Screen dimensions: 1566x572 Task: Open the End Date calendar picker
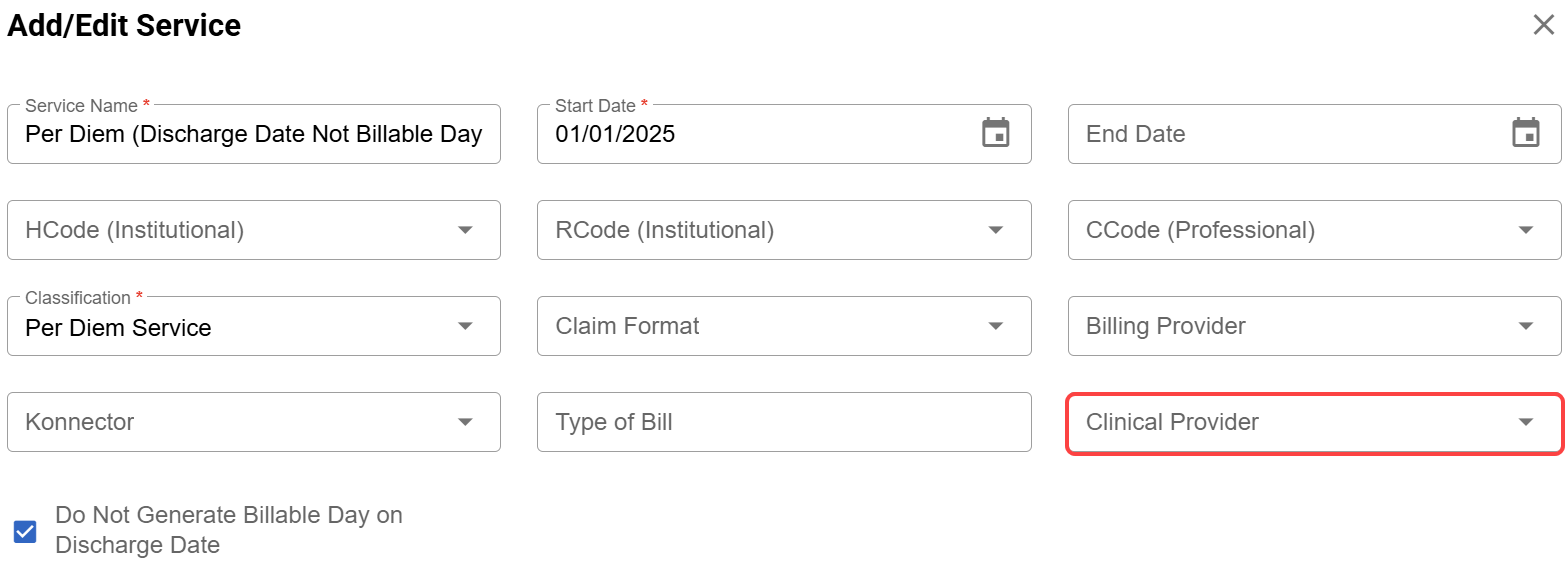pyautogui.click(x=1525, y=133)
